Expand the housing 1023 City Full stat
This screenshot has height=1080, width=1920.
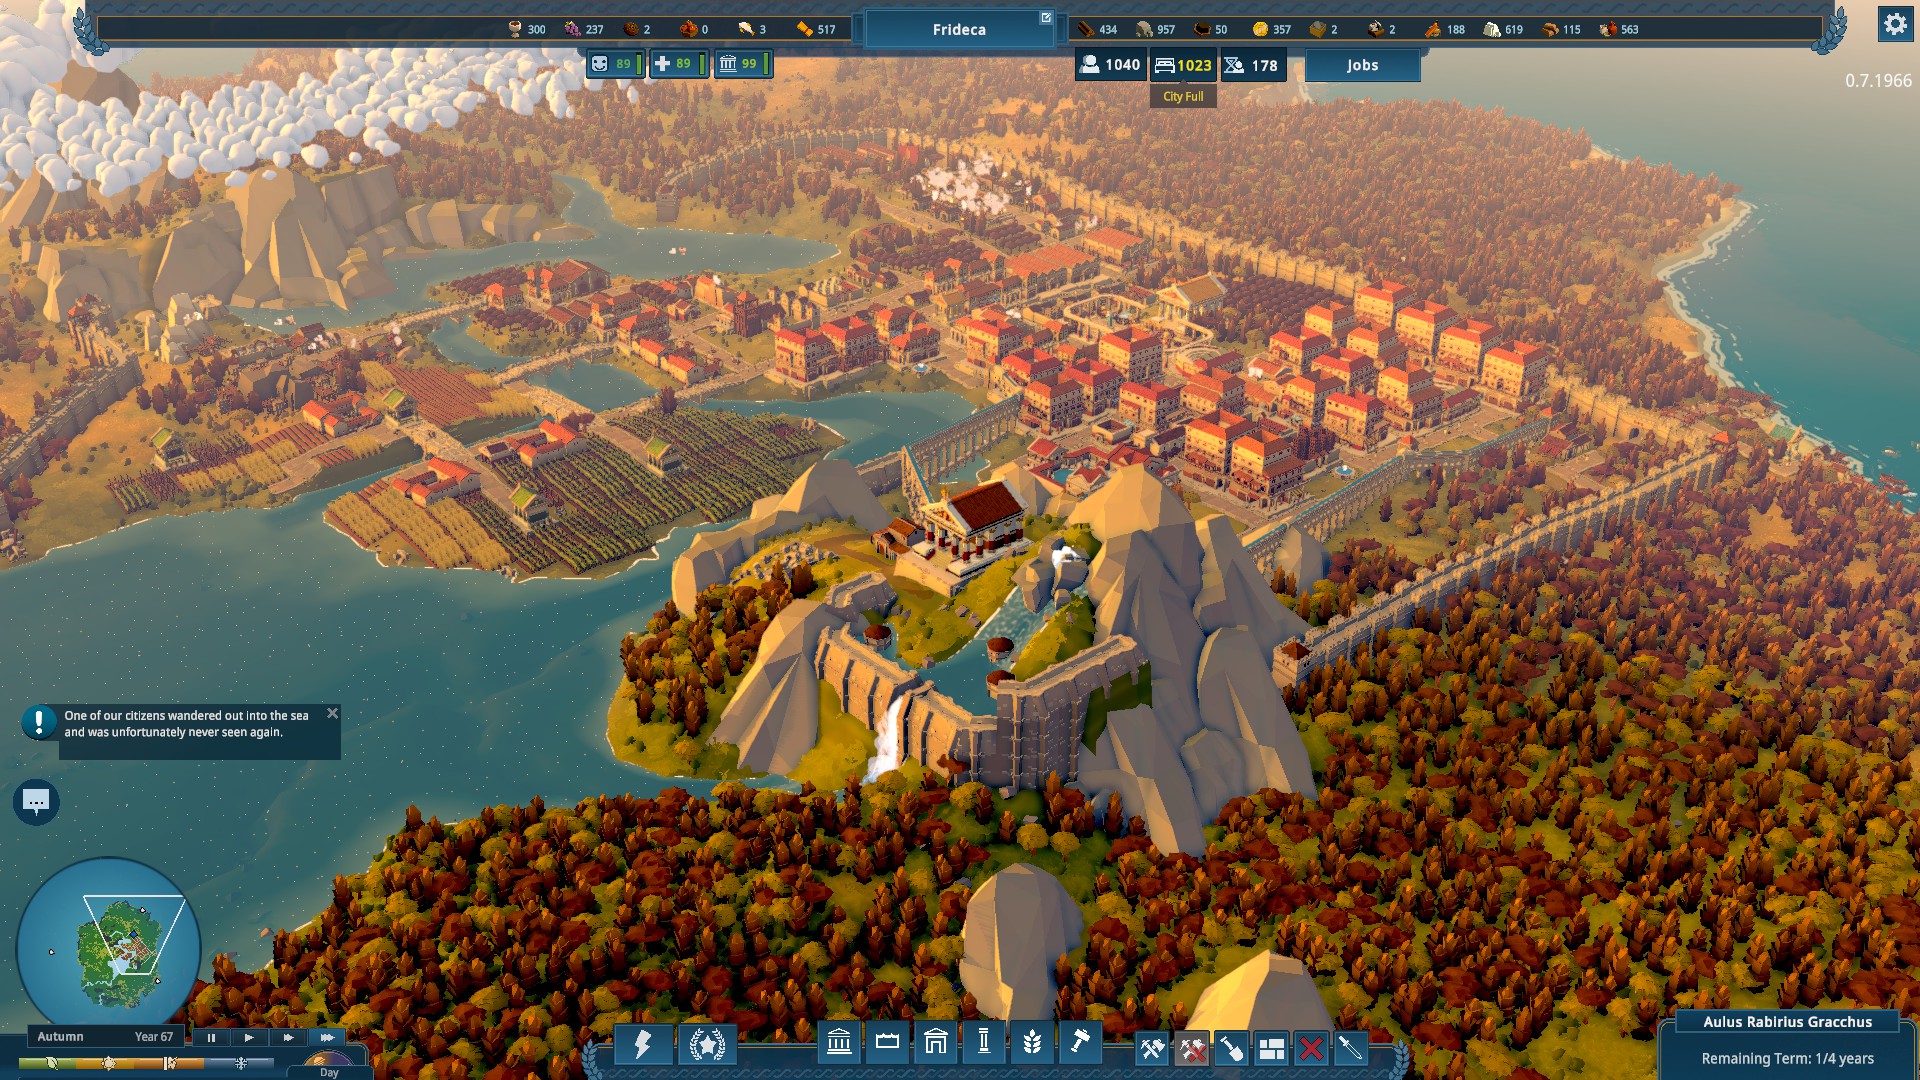[x=1183, y=65]
